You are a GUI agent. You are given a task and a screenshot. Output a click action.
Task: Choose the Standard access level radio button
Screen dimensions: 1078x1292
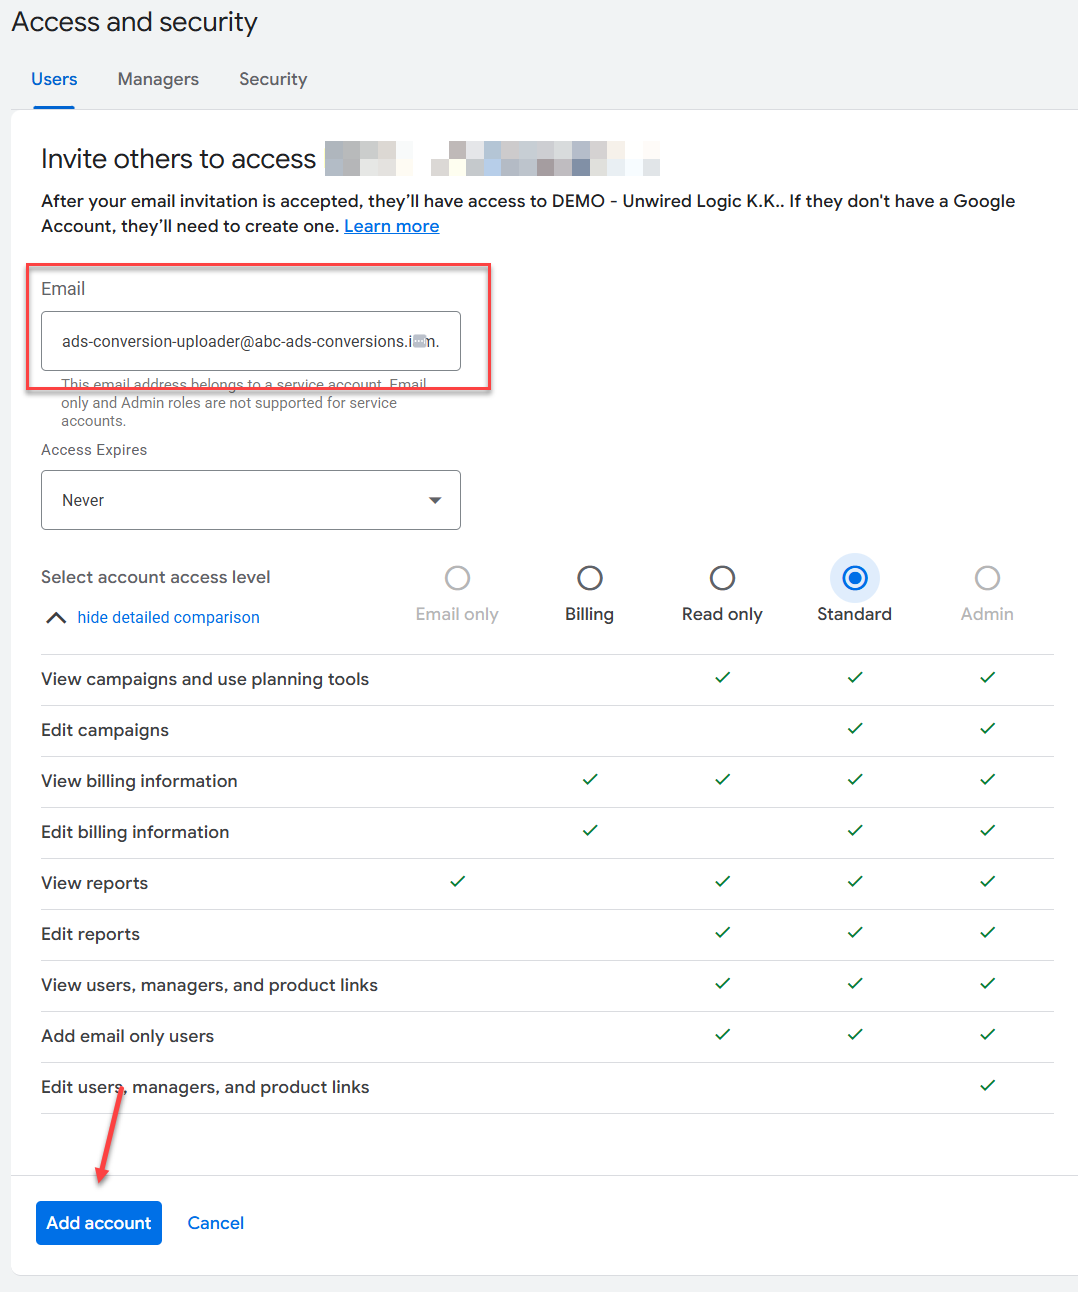point(855,578)
